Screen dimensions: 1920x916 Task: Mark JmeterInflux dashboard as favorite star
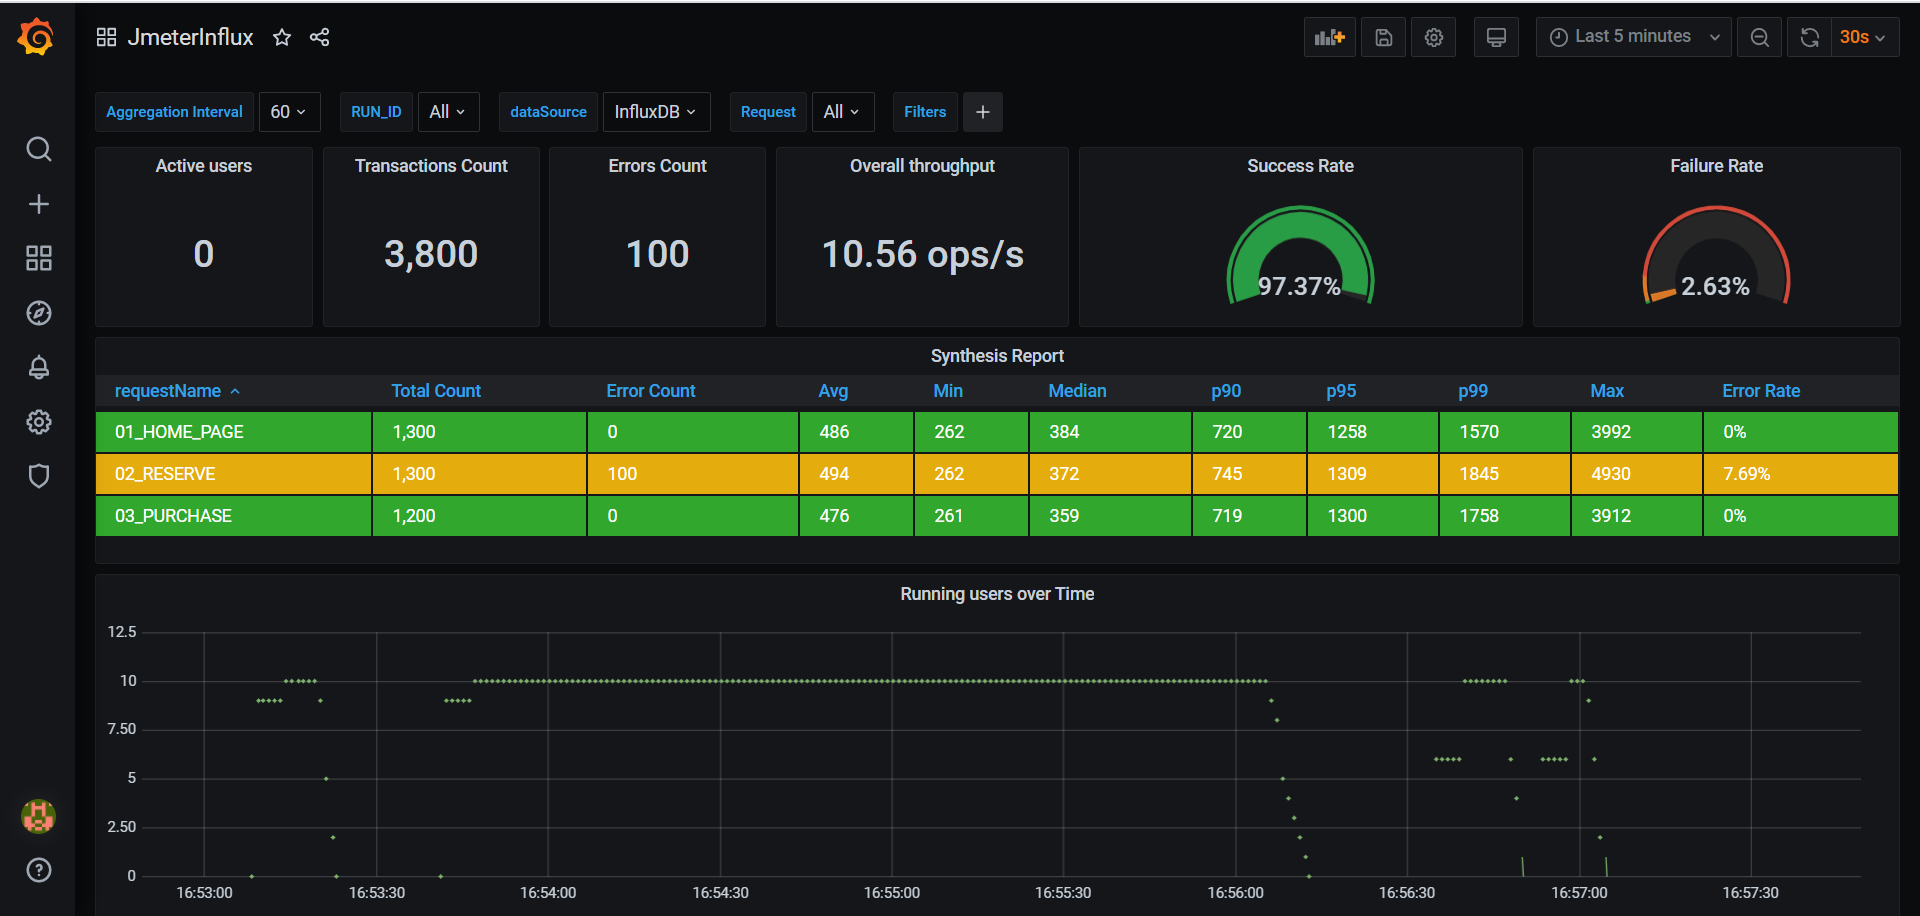282,37
